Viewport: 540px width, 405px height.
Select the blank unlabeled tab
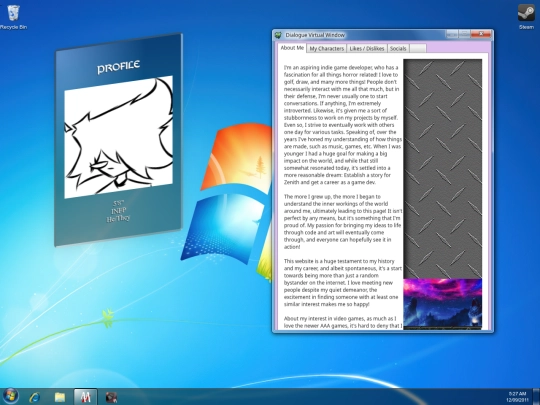pos(418,49)
